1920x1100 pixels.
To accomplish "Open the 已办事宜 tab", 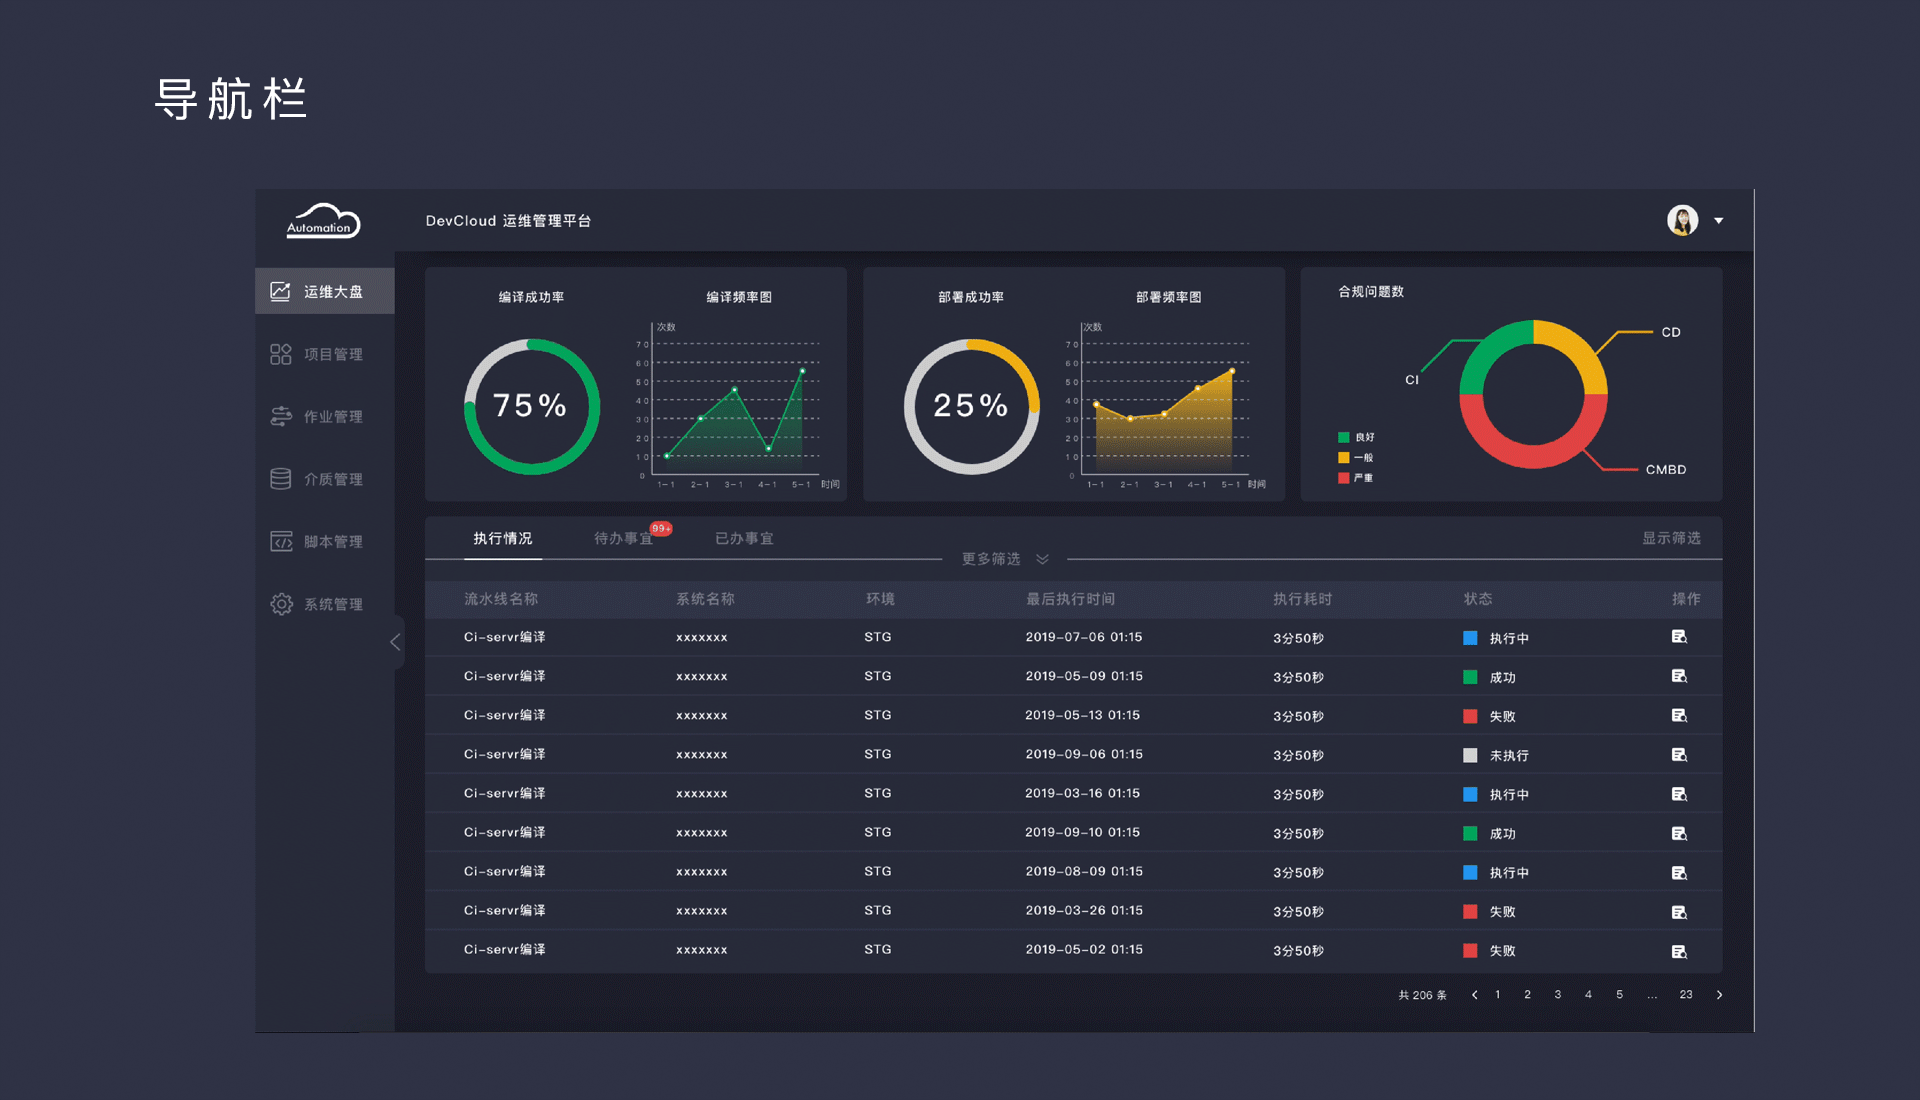I will 743,538.
